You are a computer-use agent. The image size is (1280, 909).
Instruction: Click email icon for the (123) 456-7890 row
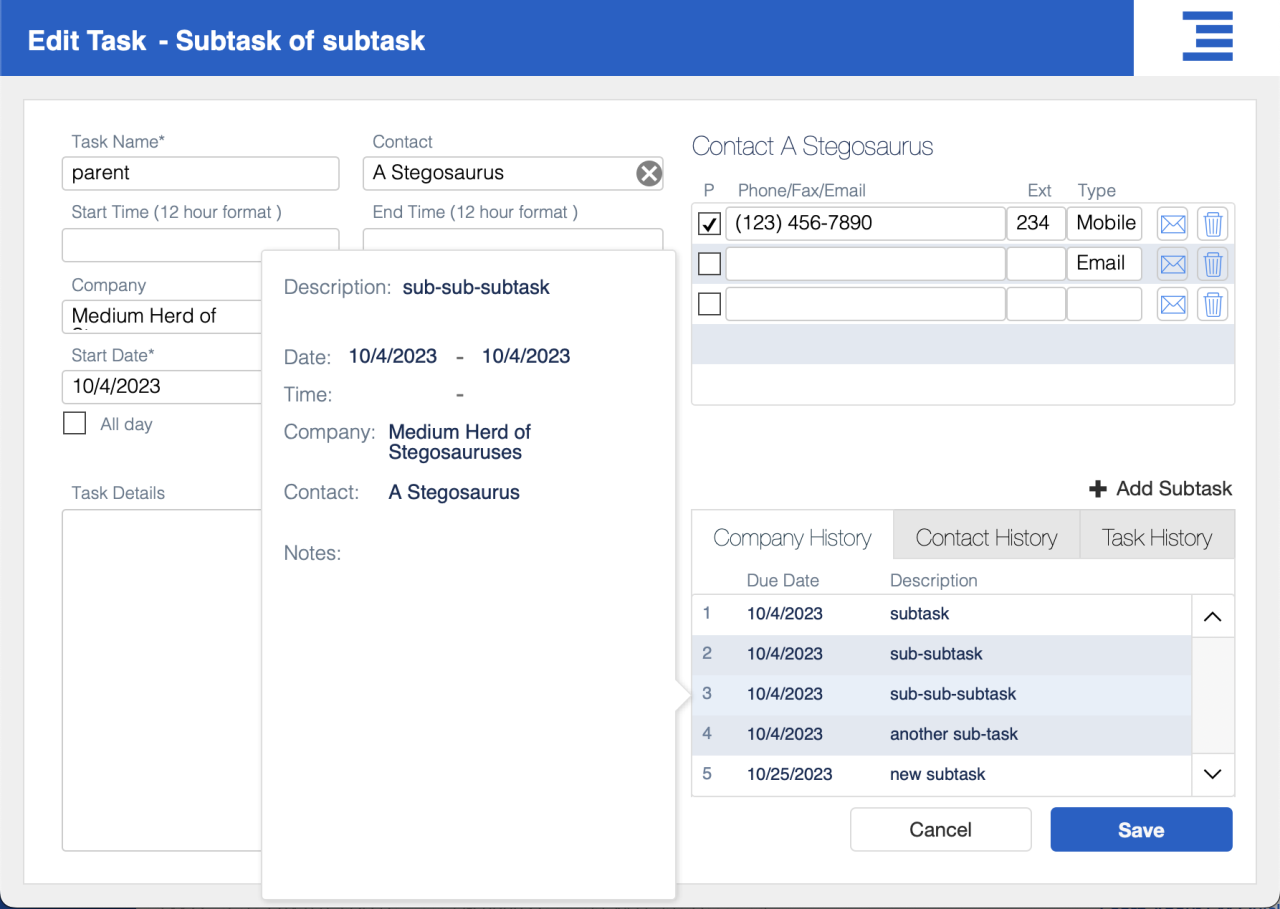coord(1173,224)
